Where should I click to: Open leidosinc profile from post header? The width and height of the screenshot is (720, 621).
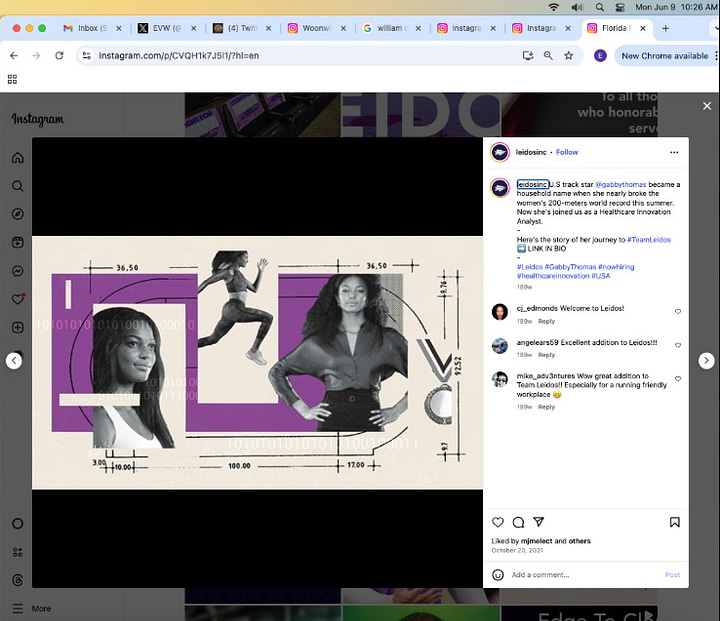coord(531,152)
